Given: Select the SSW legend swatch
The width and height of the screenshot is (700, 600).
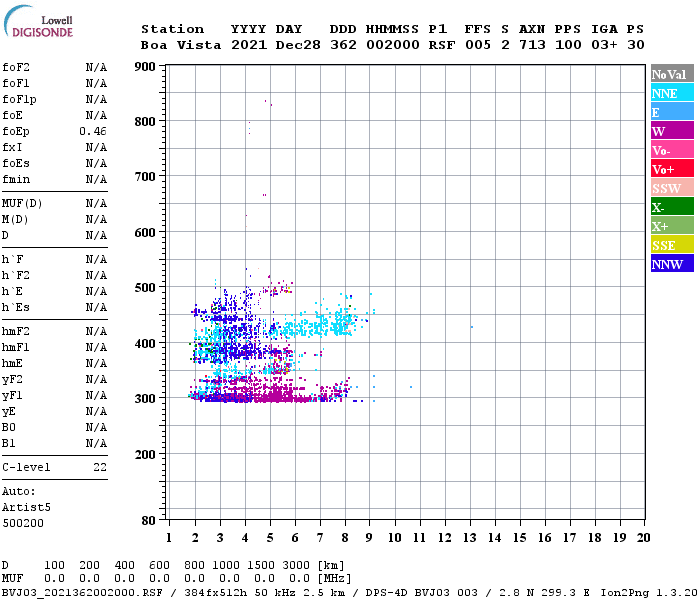Looking at the screenshot, I should tap(672, 188).
